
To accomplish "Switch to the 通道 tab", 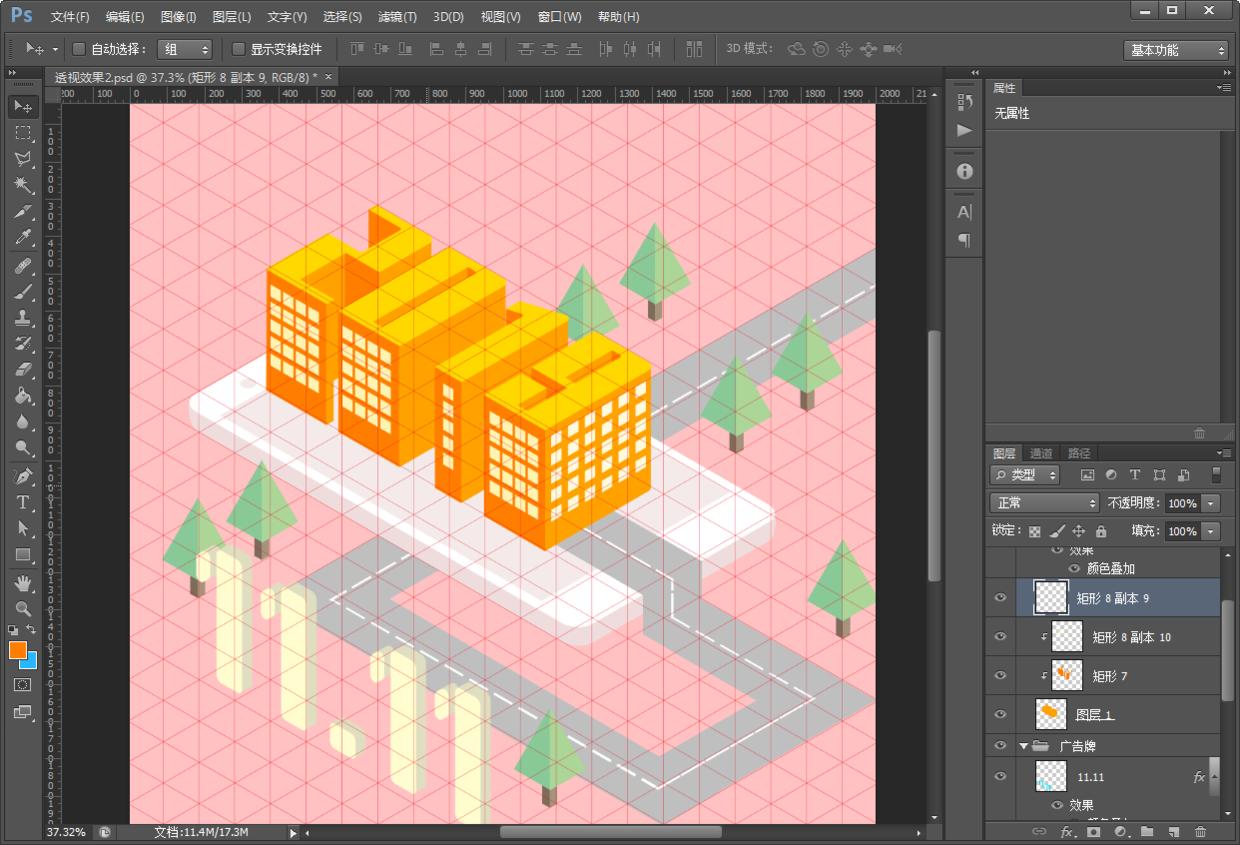I will [1041, 453].
